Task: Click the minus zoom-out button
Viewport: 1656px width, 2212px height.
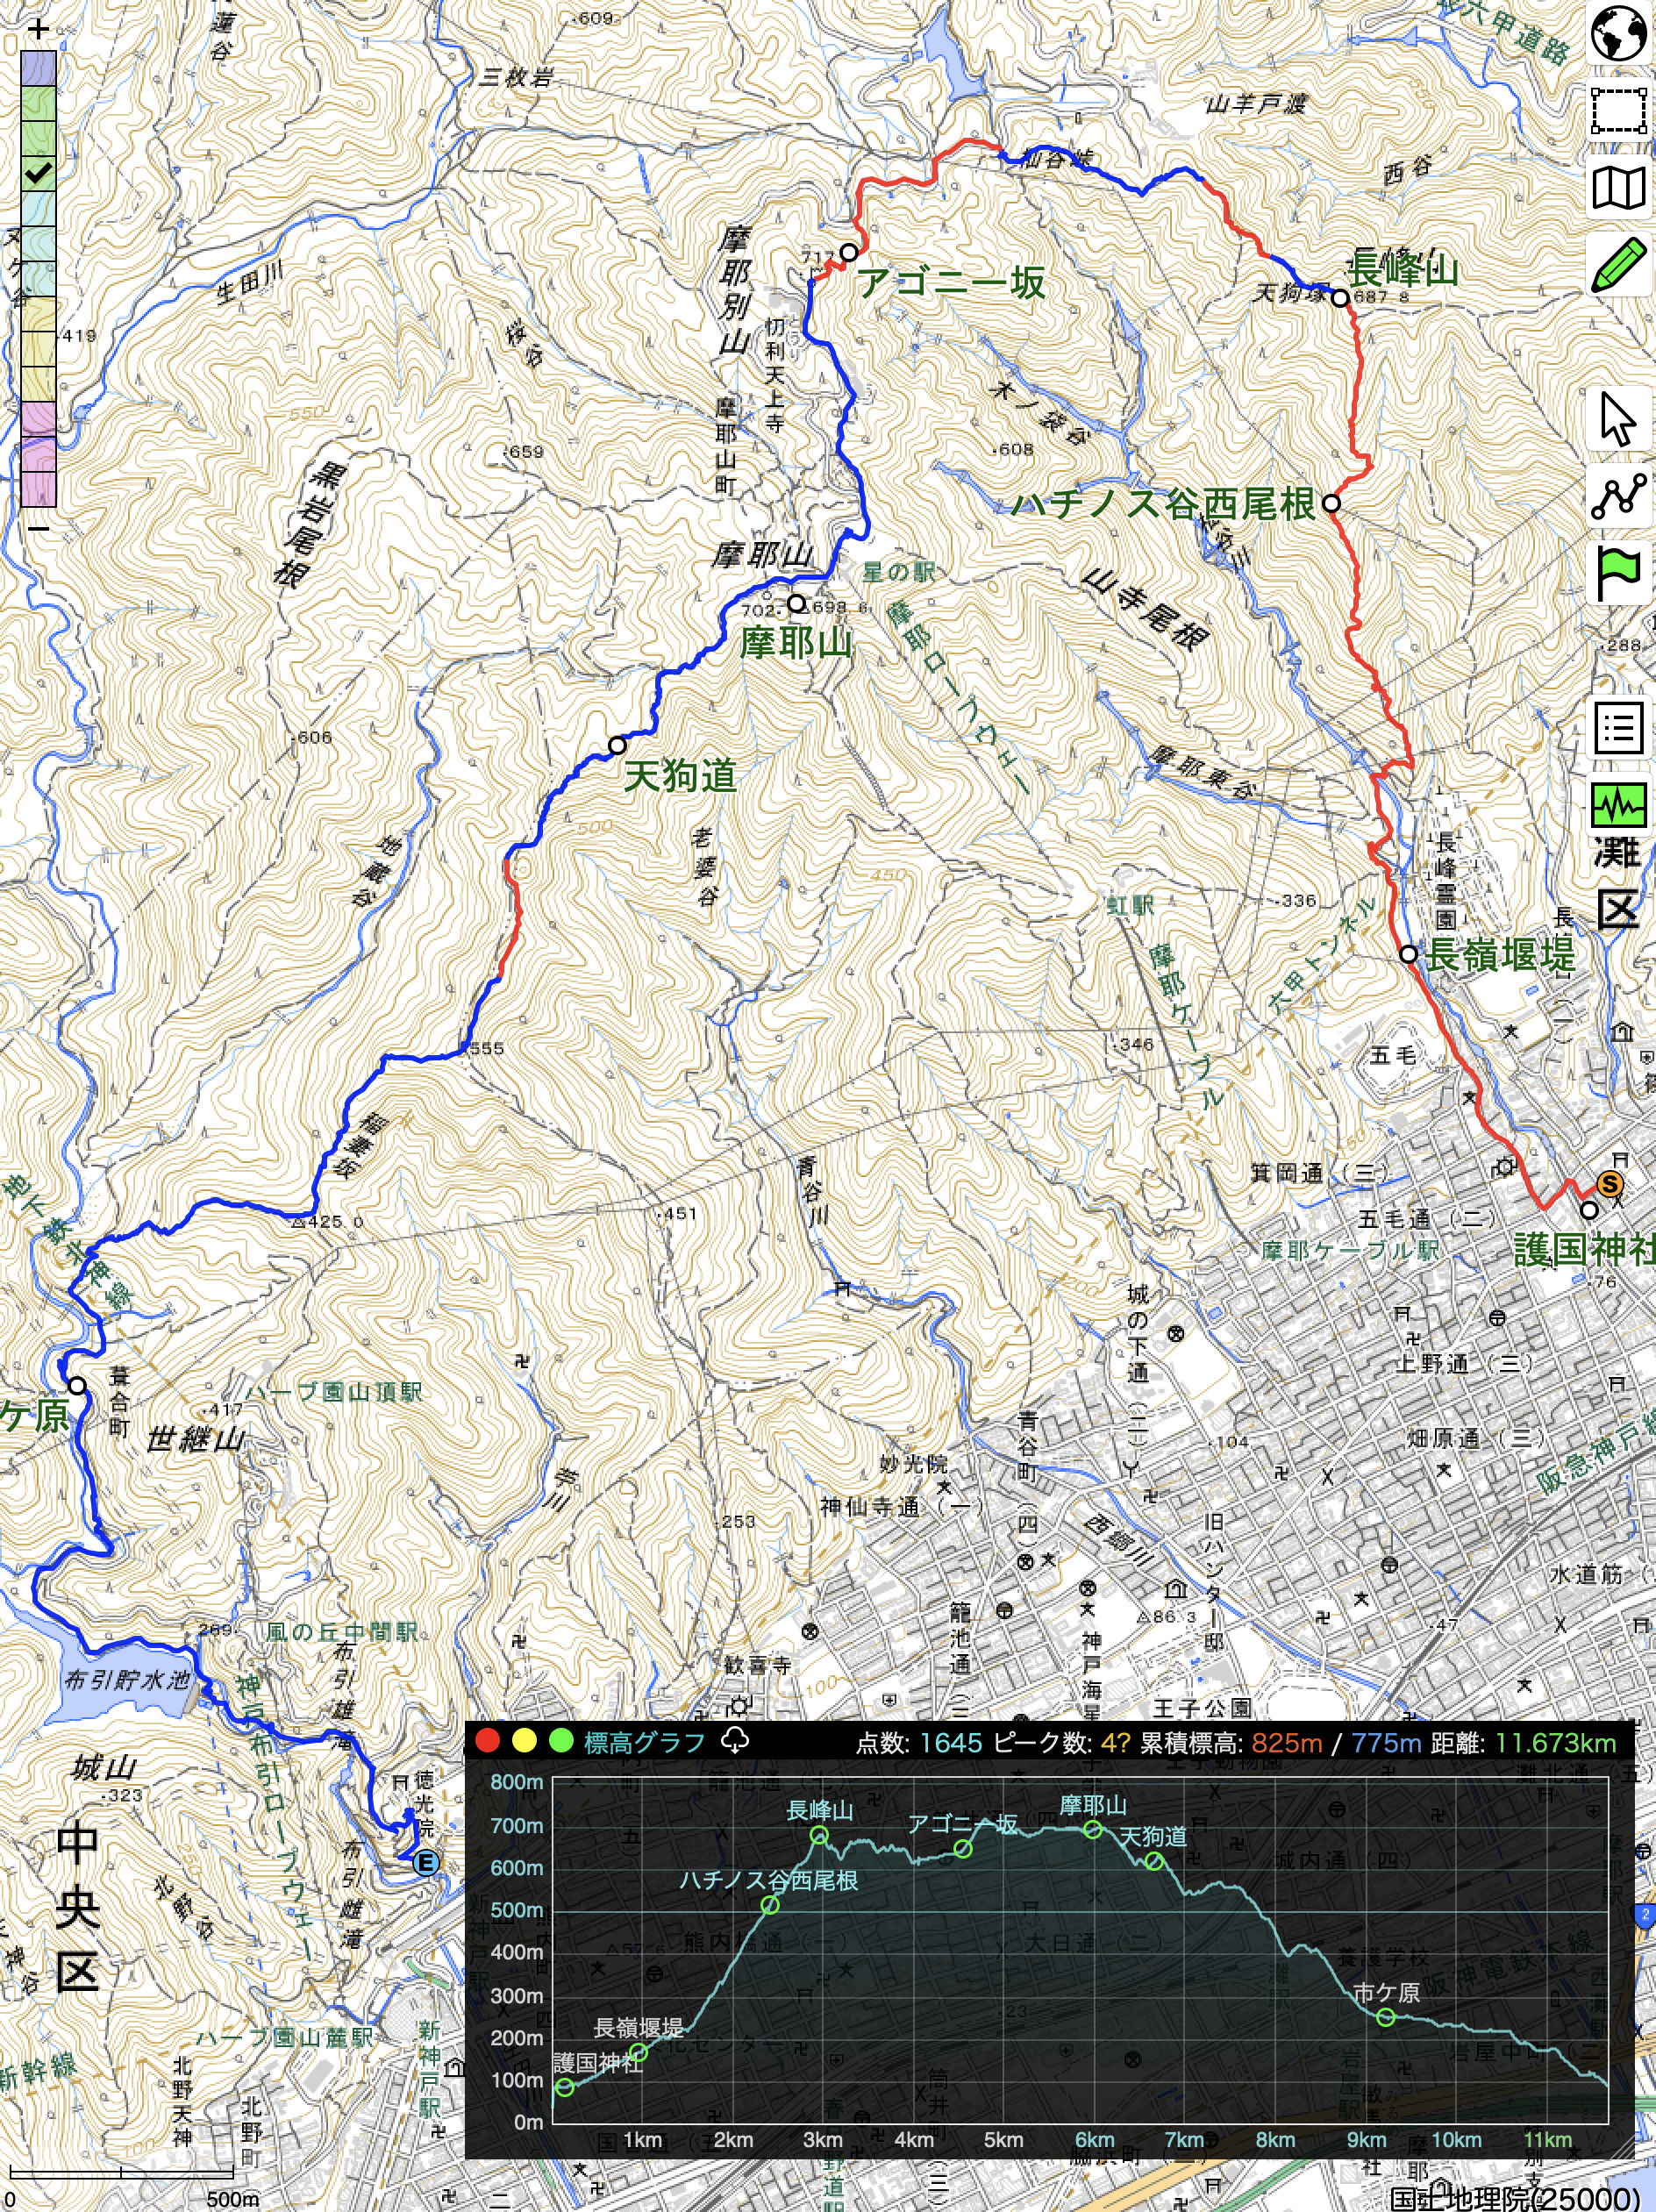Action: pos(38,527)
